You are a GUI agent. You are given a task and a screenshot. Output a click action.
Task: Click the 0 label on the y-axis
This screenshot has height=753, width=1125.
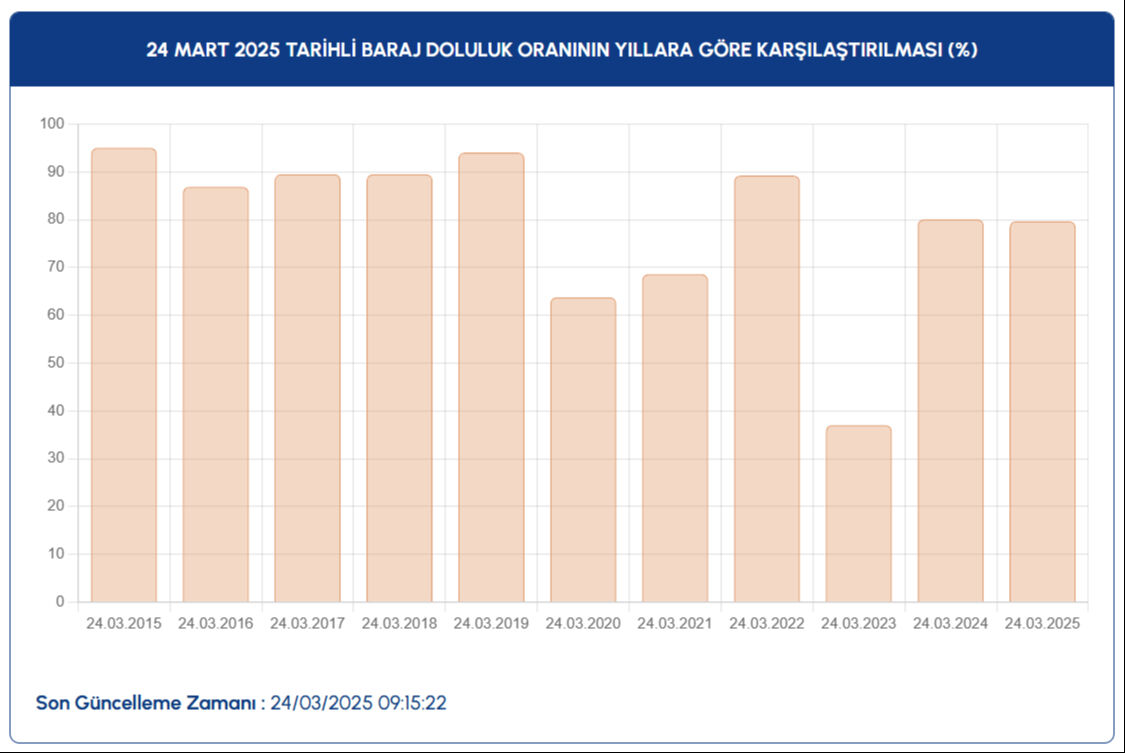coord(59,602)
